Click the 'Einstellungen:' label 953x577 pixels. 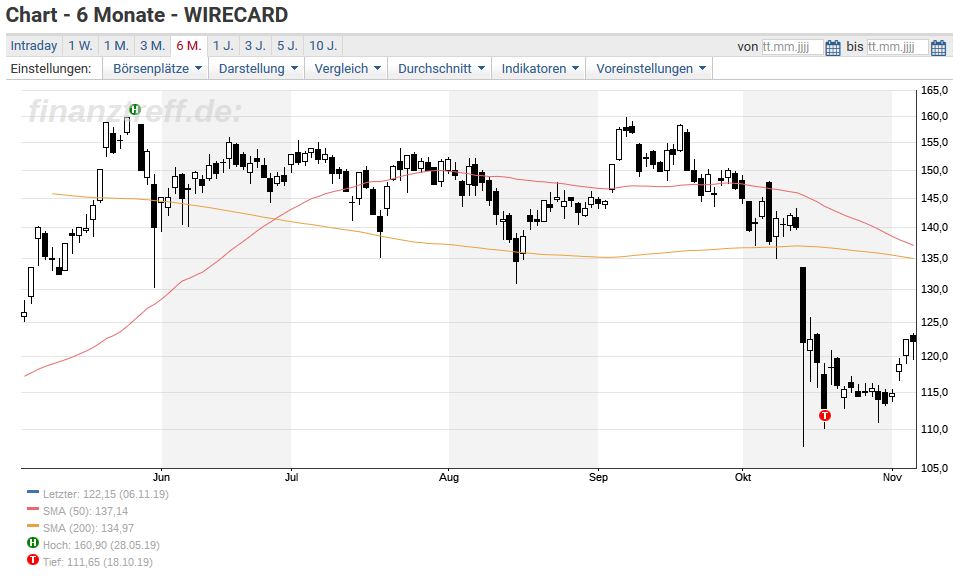tap(51, 69)
